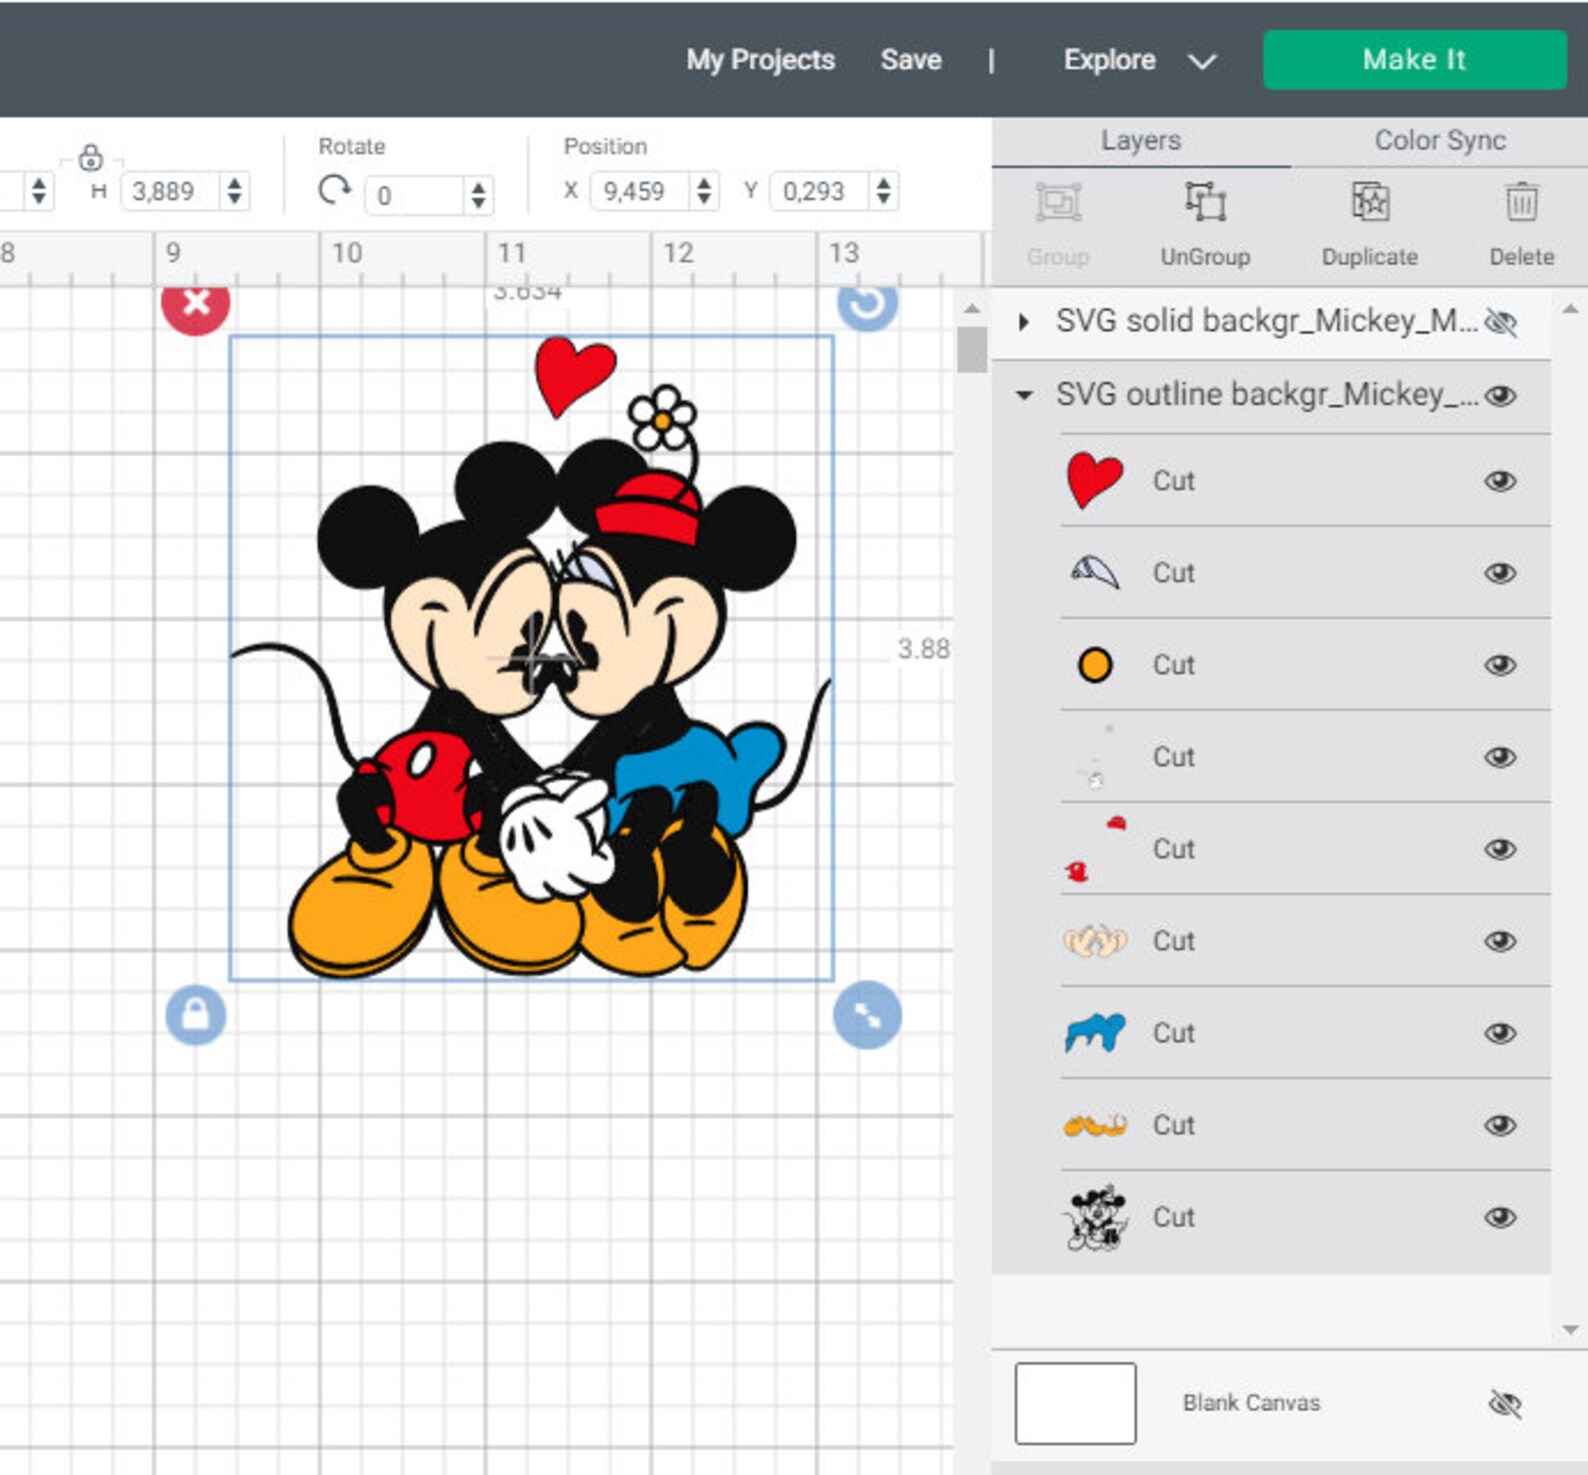The height and width of the screenshot is (1475, 1588).
Task: Show the hidden SVG solid backgr layer
Action: pos(1501,322)
